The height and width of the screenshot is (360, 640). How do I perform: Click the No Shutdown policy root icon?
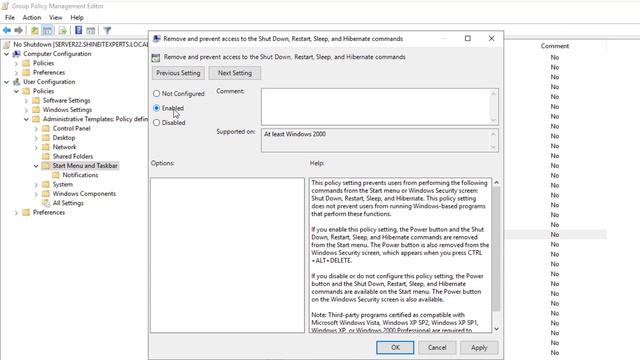[7, 44]
